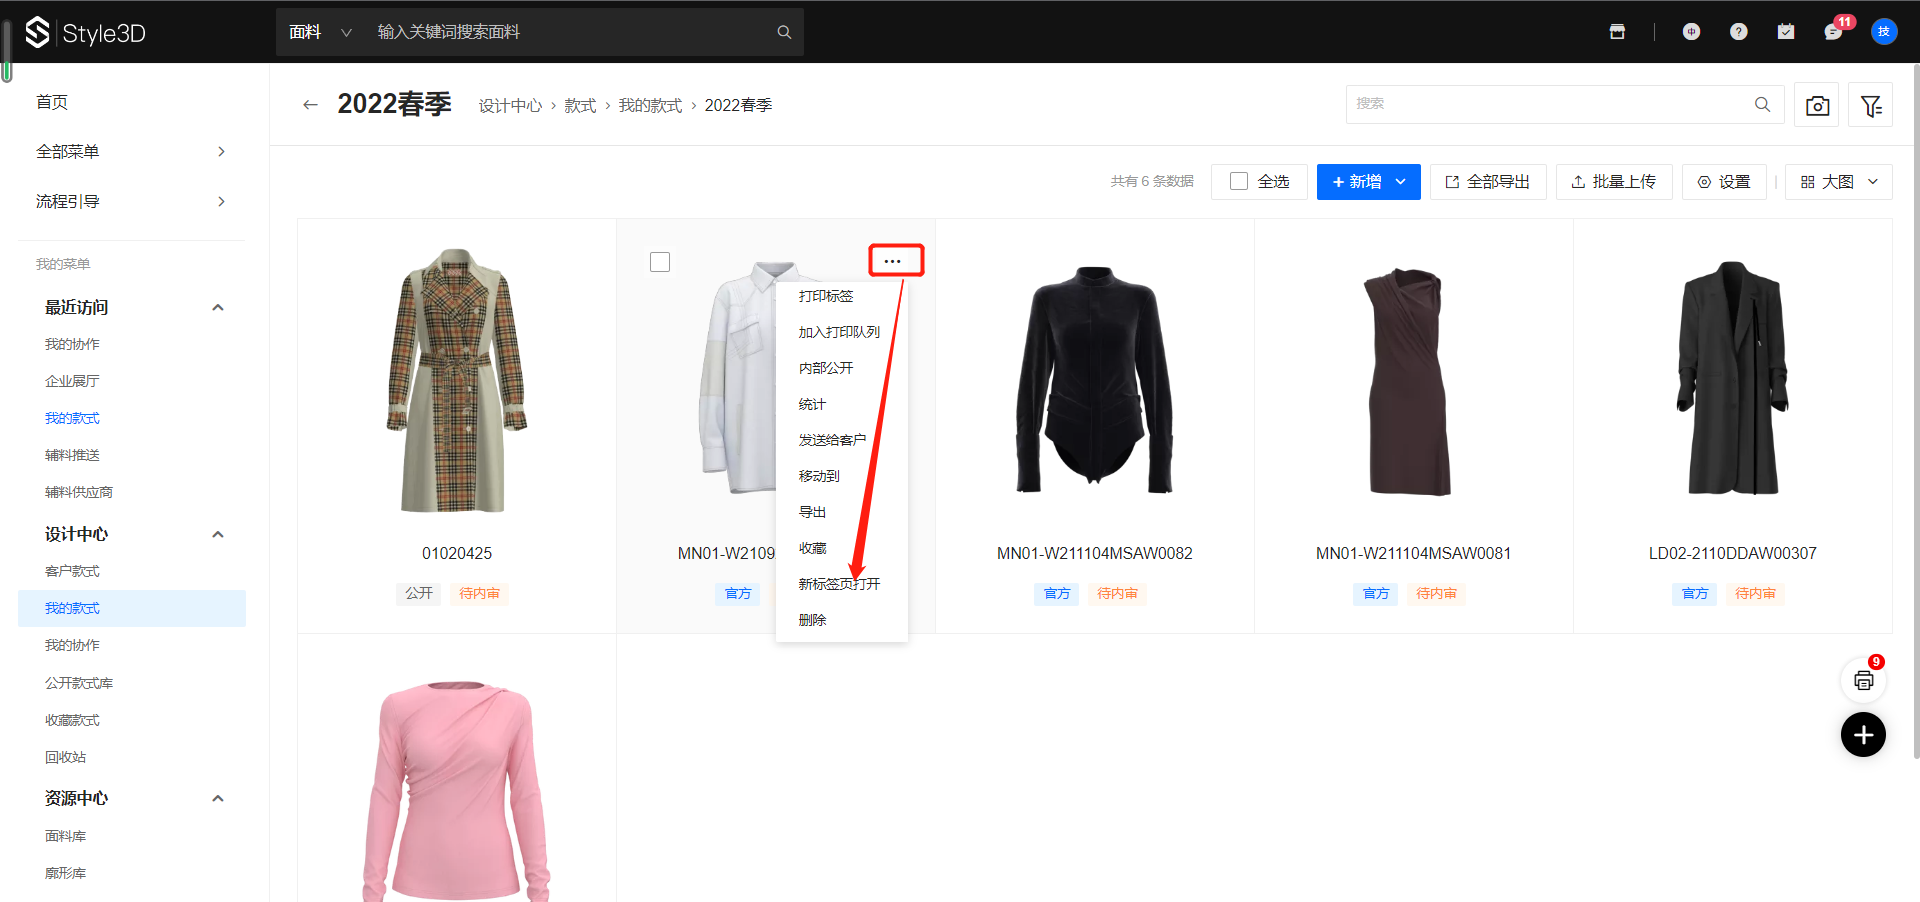
Task: Open image search camera button
Action: click(1817, 105)
